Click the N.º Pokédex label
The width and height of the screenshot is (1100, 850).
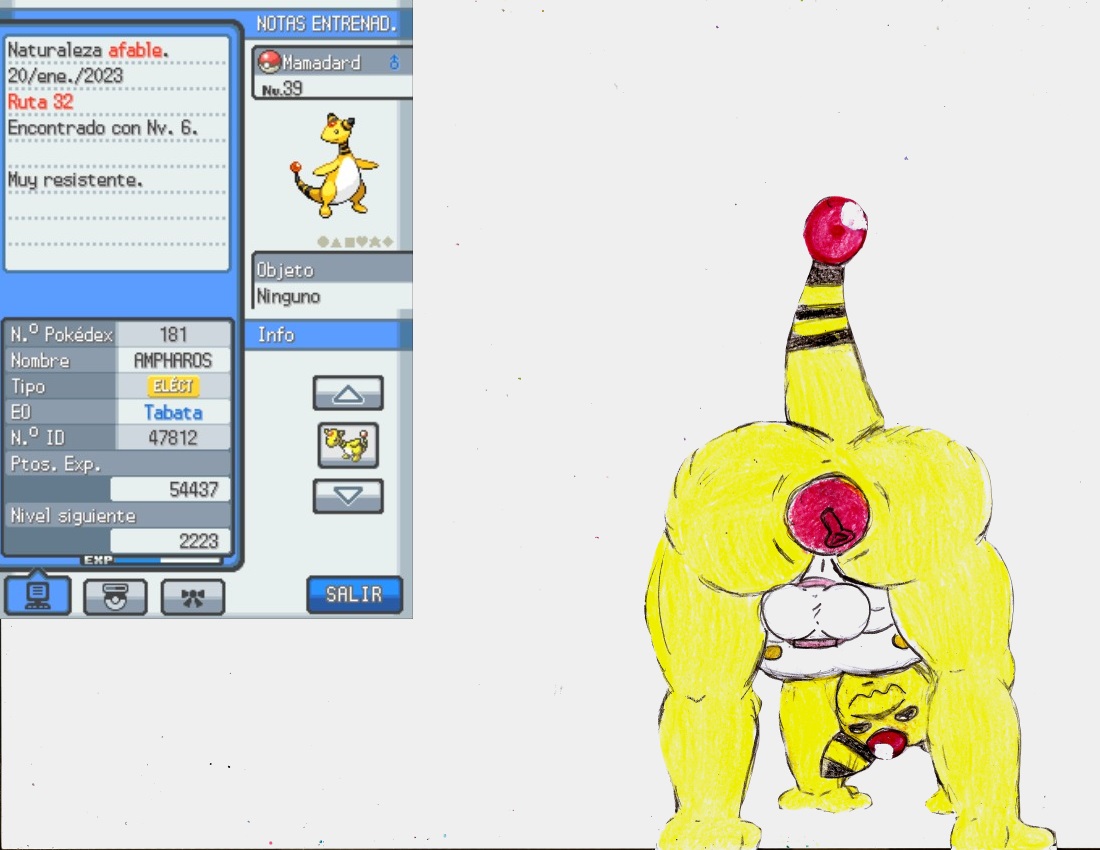62,335
